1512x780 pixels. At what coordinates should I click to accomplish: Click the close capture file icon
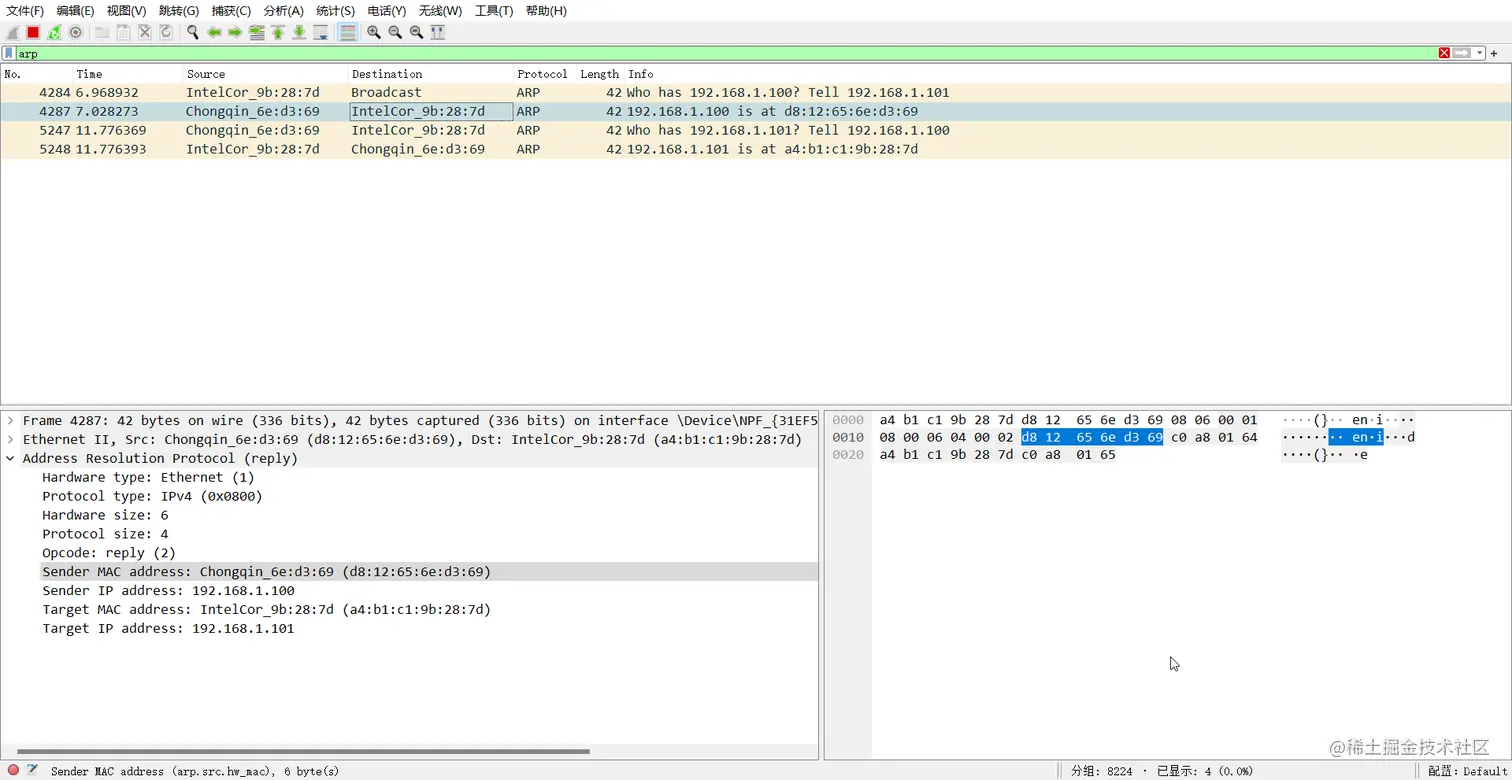click(x=145, y=32)
